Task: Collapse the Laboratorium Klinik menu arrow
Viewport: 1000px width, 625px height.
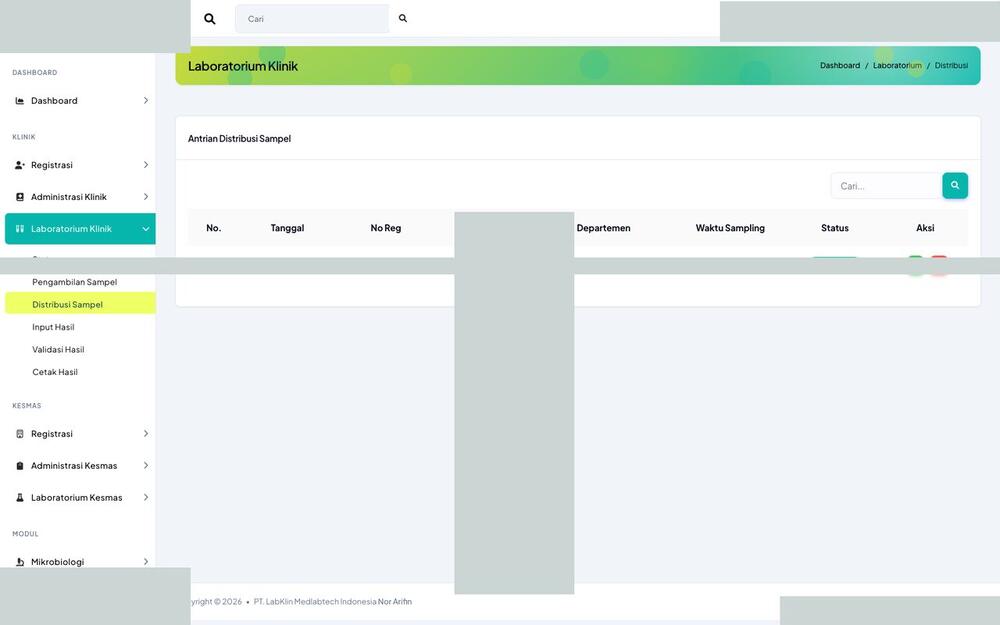Action: (146, 229)
